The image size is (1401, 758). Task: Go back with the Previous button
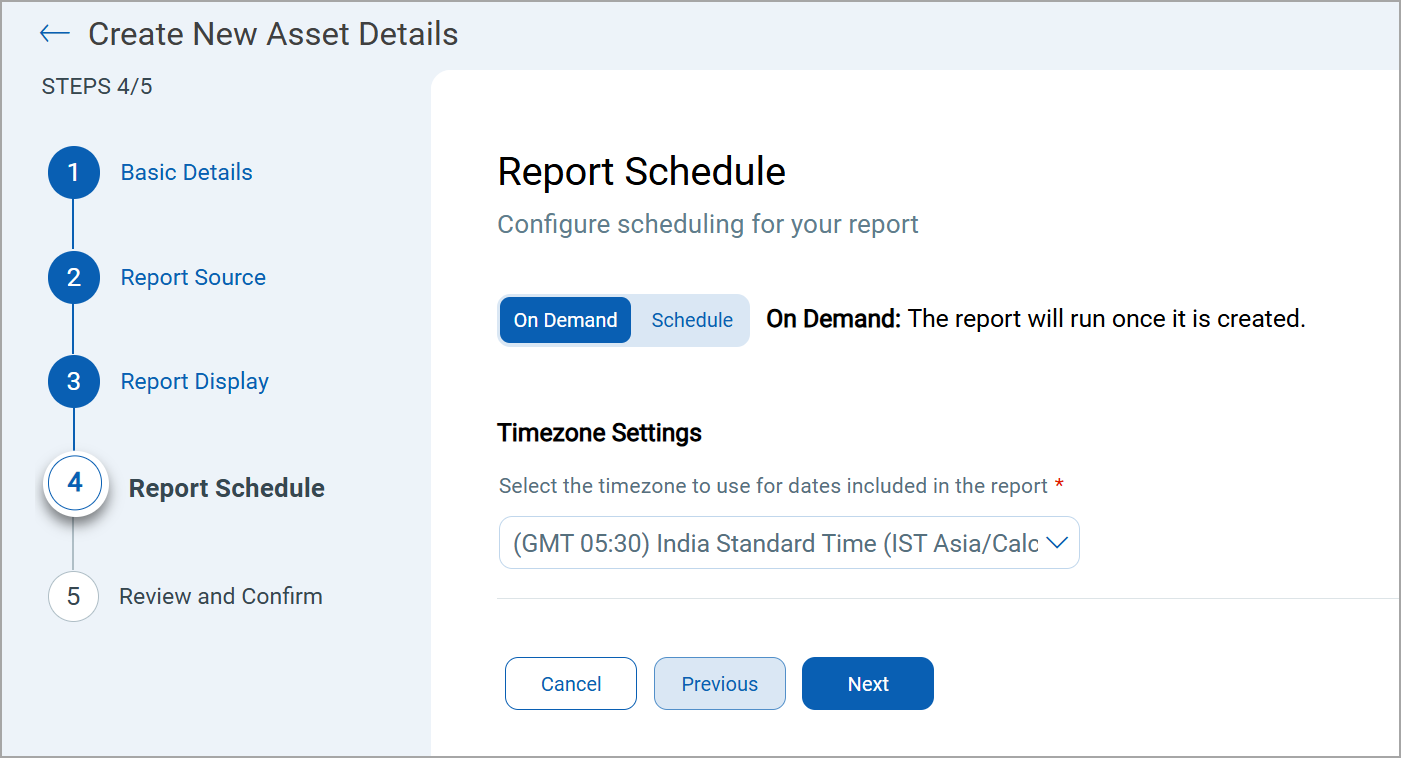pos(720,684)
